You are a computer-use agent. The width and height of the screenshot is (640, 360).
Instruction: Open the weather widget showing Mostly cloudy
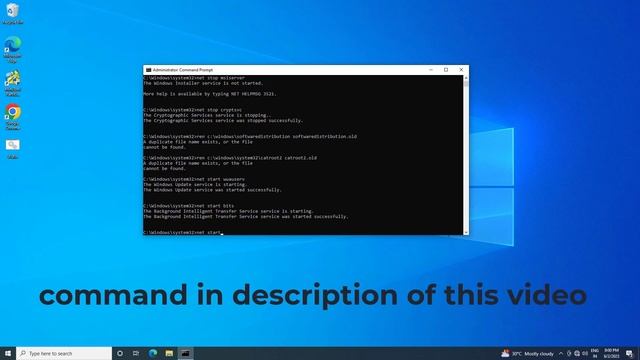[x=527, y=353]
